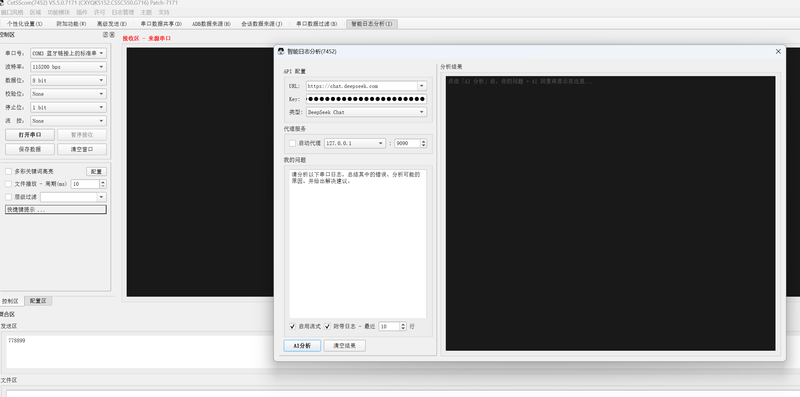Open the 区域 menu
The height and width of the screenshot is (397, 800).
(35, 12)
